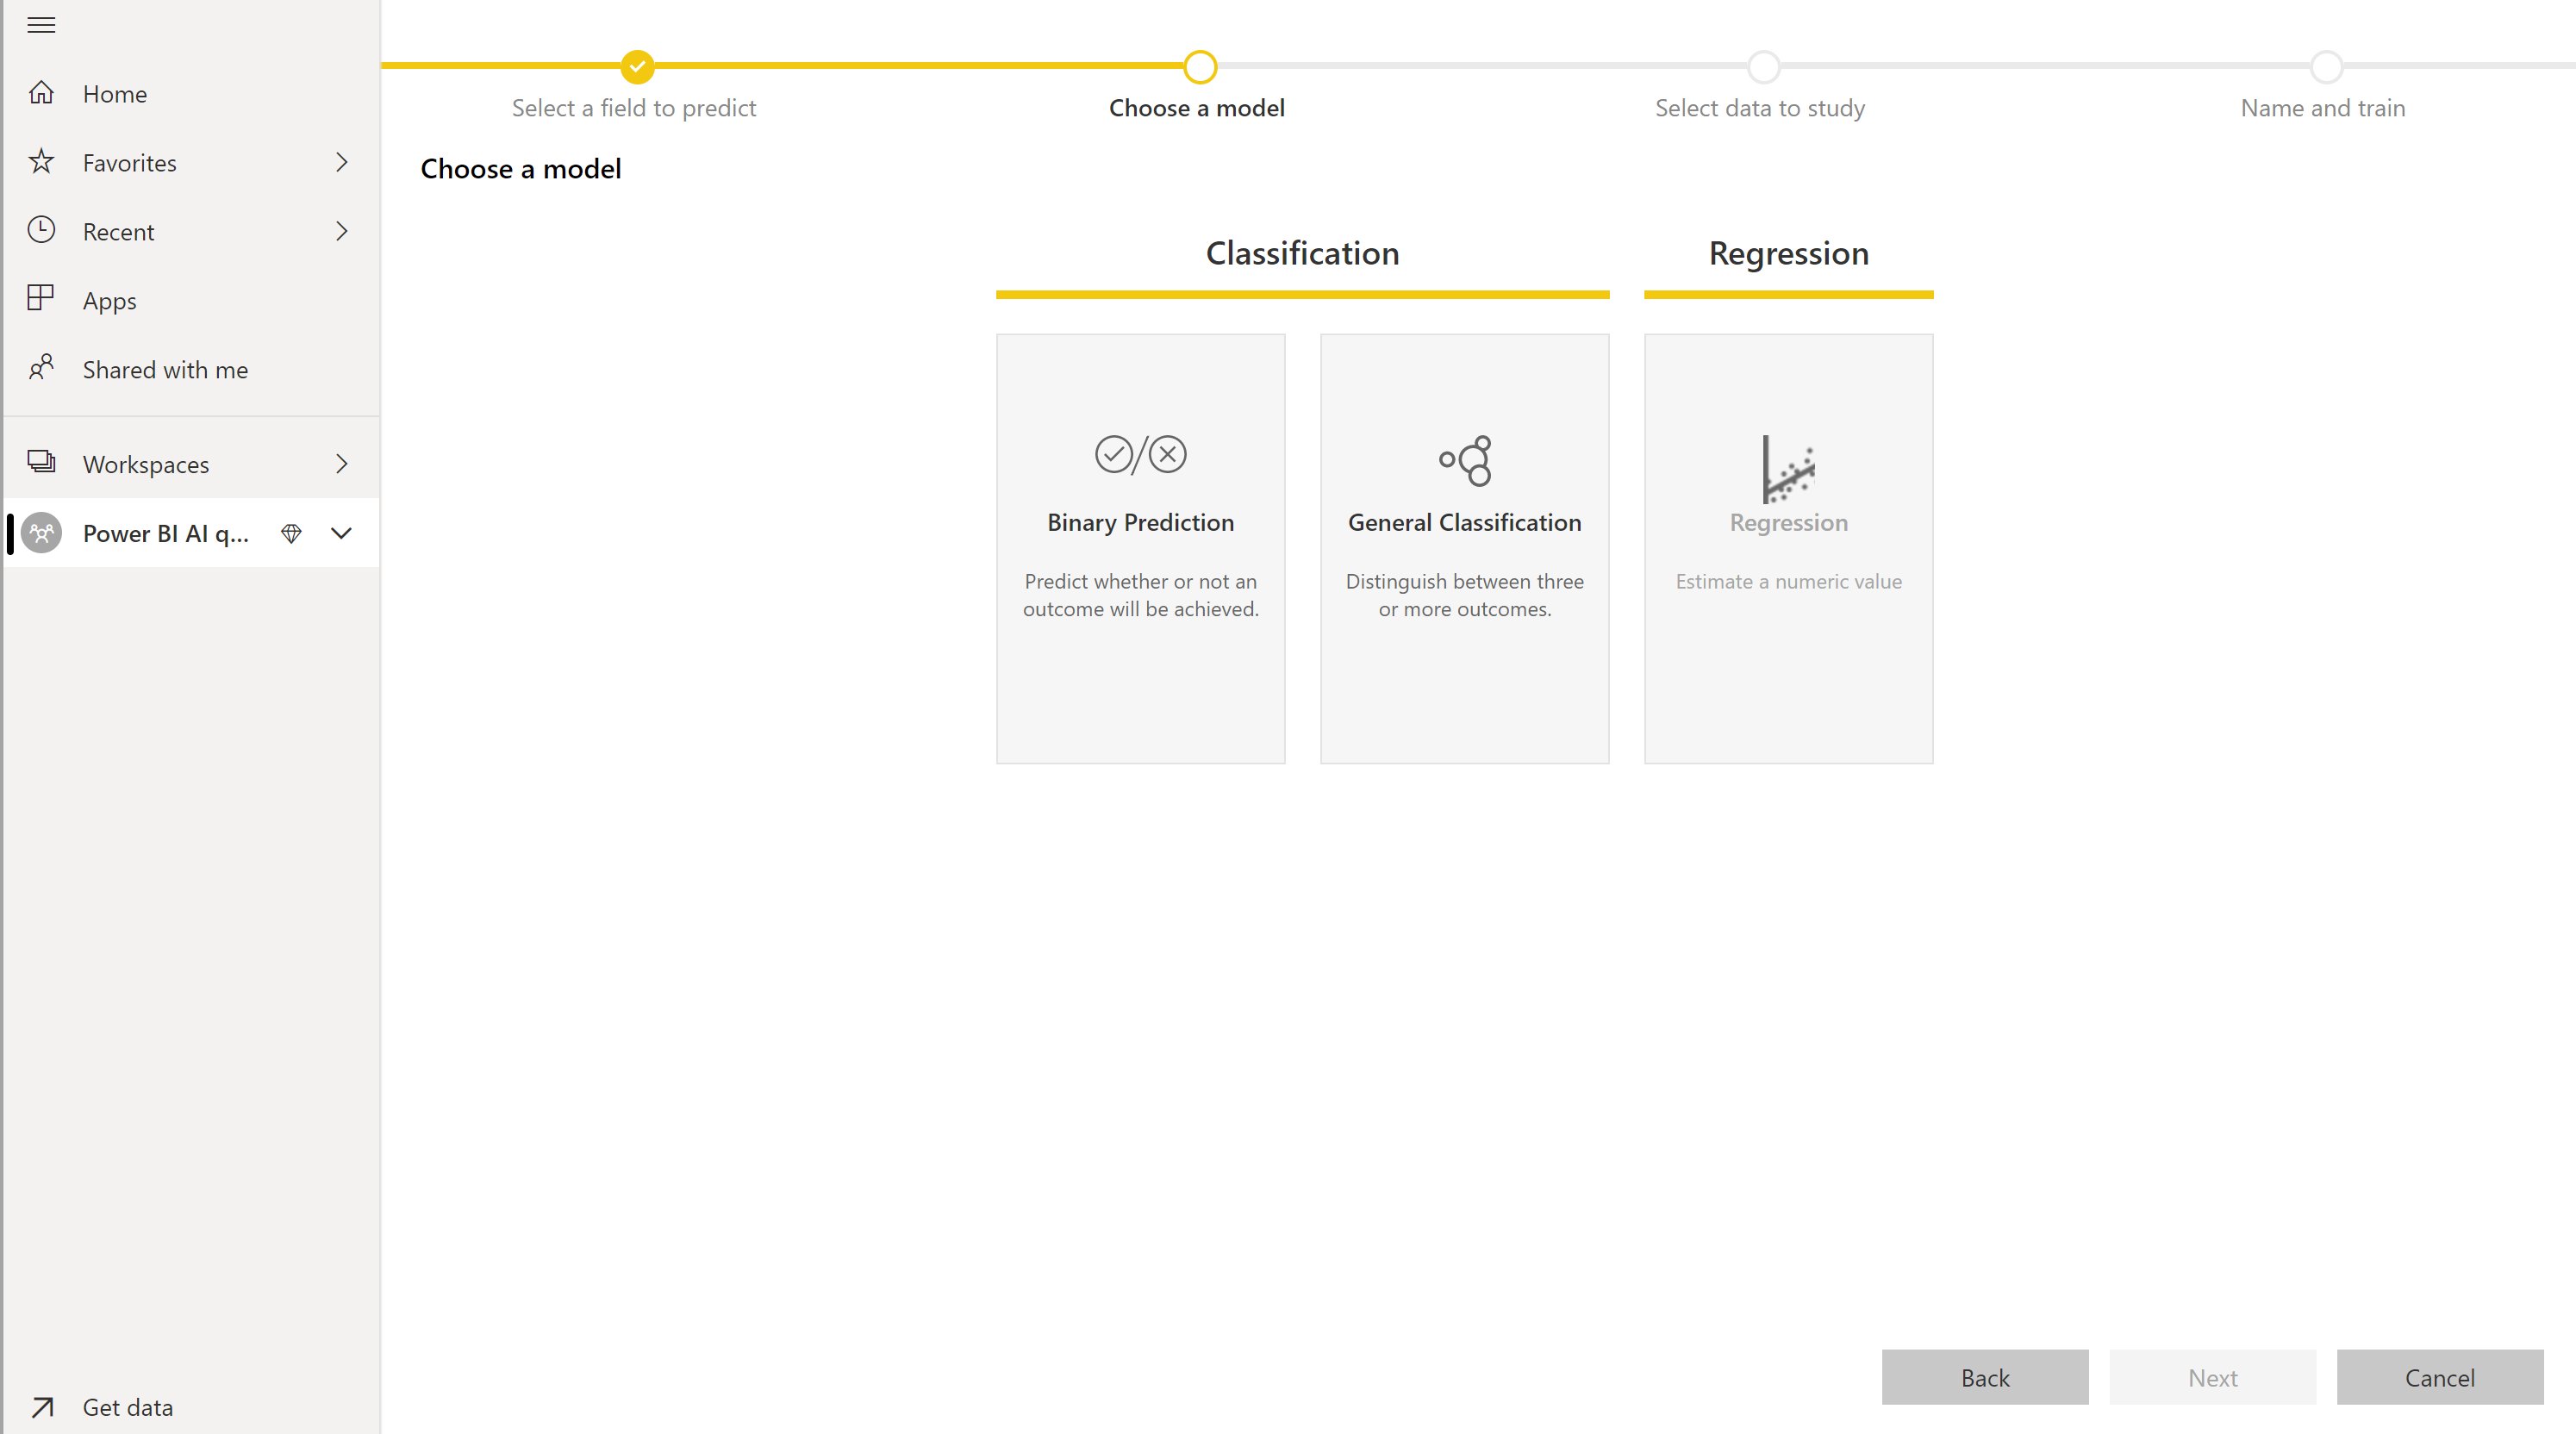The image size is (2576, 1434).
Task: Click the Classification section heading
Action: (1302, 253)
